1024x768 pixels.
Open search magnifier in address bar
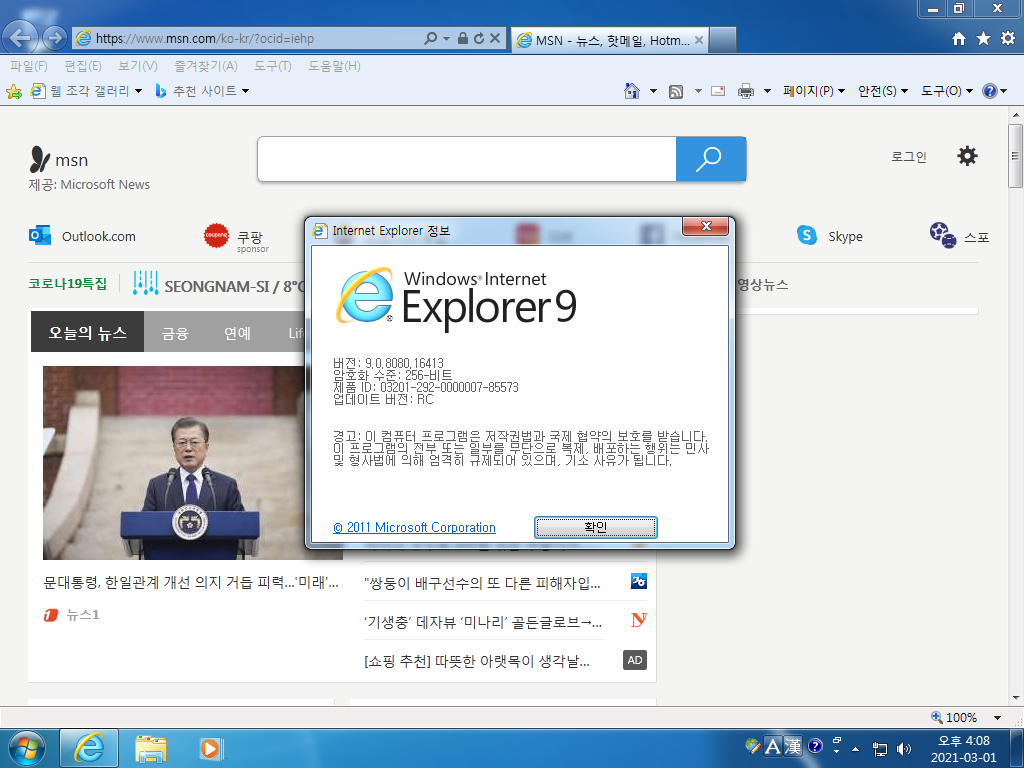430,39
